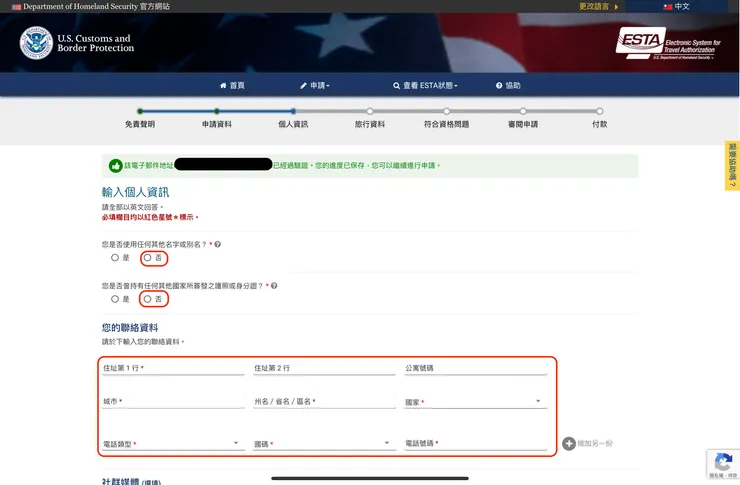Click the US flag icon in top bar

(x=17, y=7)
